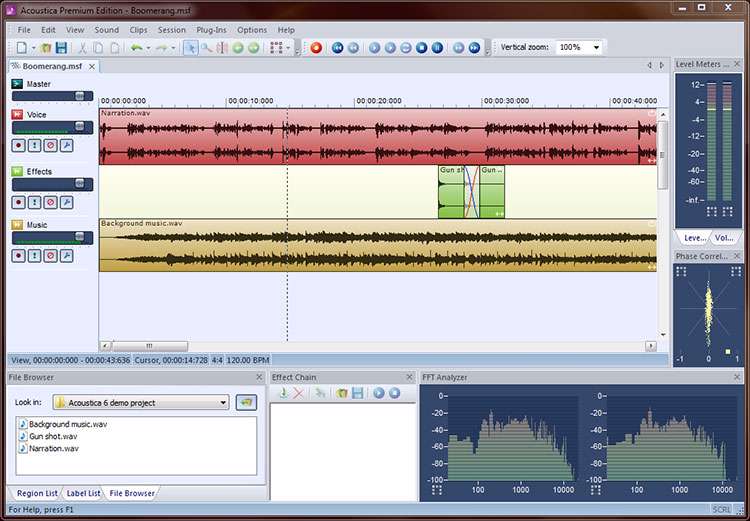The width and height of the screenshot is (750, 521).
Task: Click the Undo arrow icon
Action: pos(136,47)
